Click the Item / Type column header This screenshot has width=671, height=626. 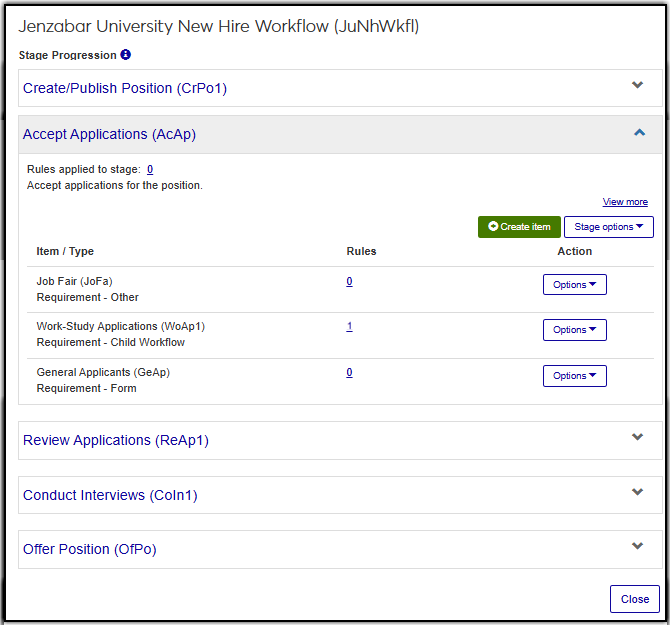[x=65, y=251]
